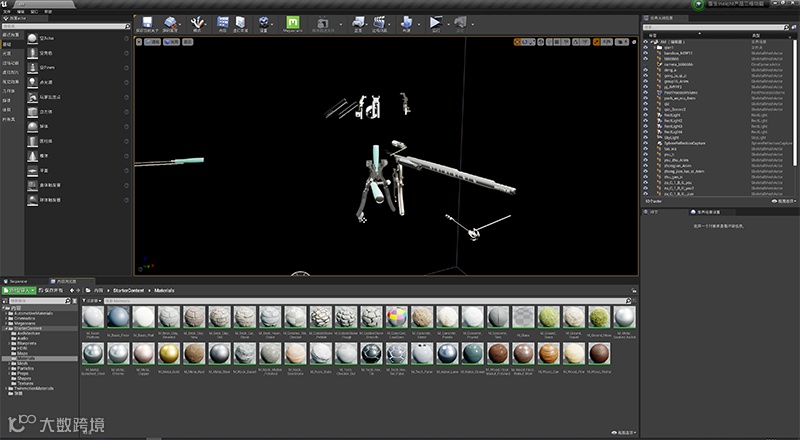Expand the Blueprints folder in tree
Screen dimensions: 800x440
pyautogui.click(x=10, y=343)
